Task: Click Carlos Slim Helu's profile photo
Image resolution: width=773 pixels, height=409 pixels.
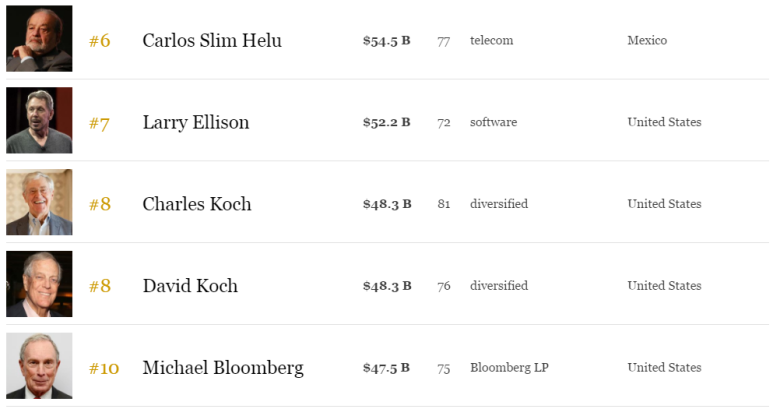Action: (x=39, y=39)
